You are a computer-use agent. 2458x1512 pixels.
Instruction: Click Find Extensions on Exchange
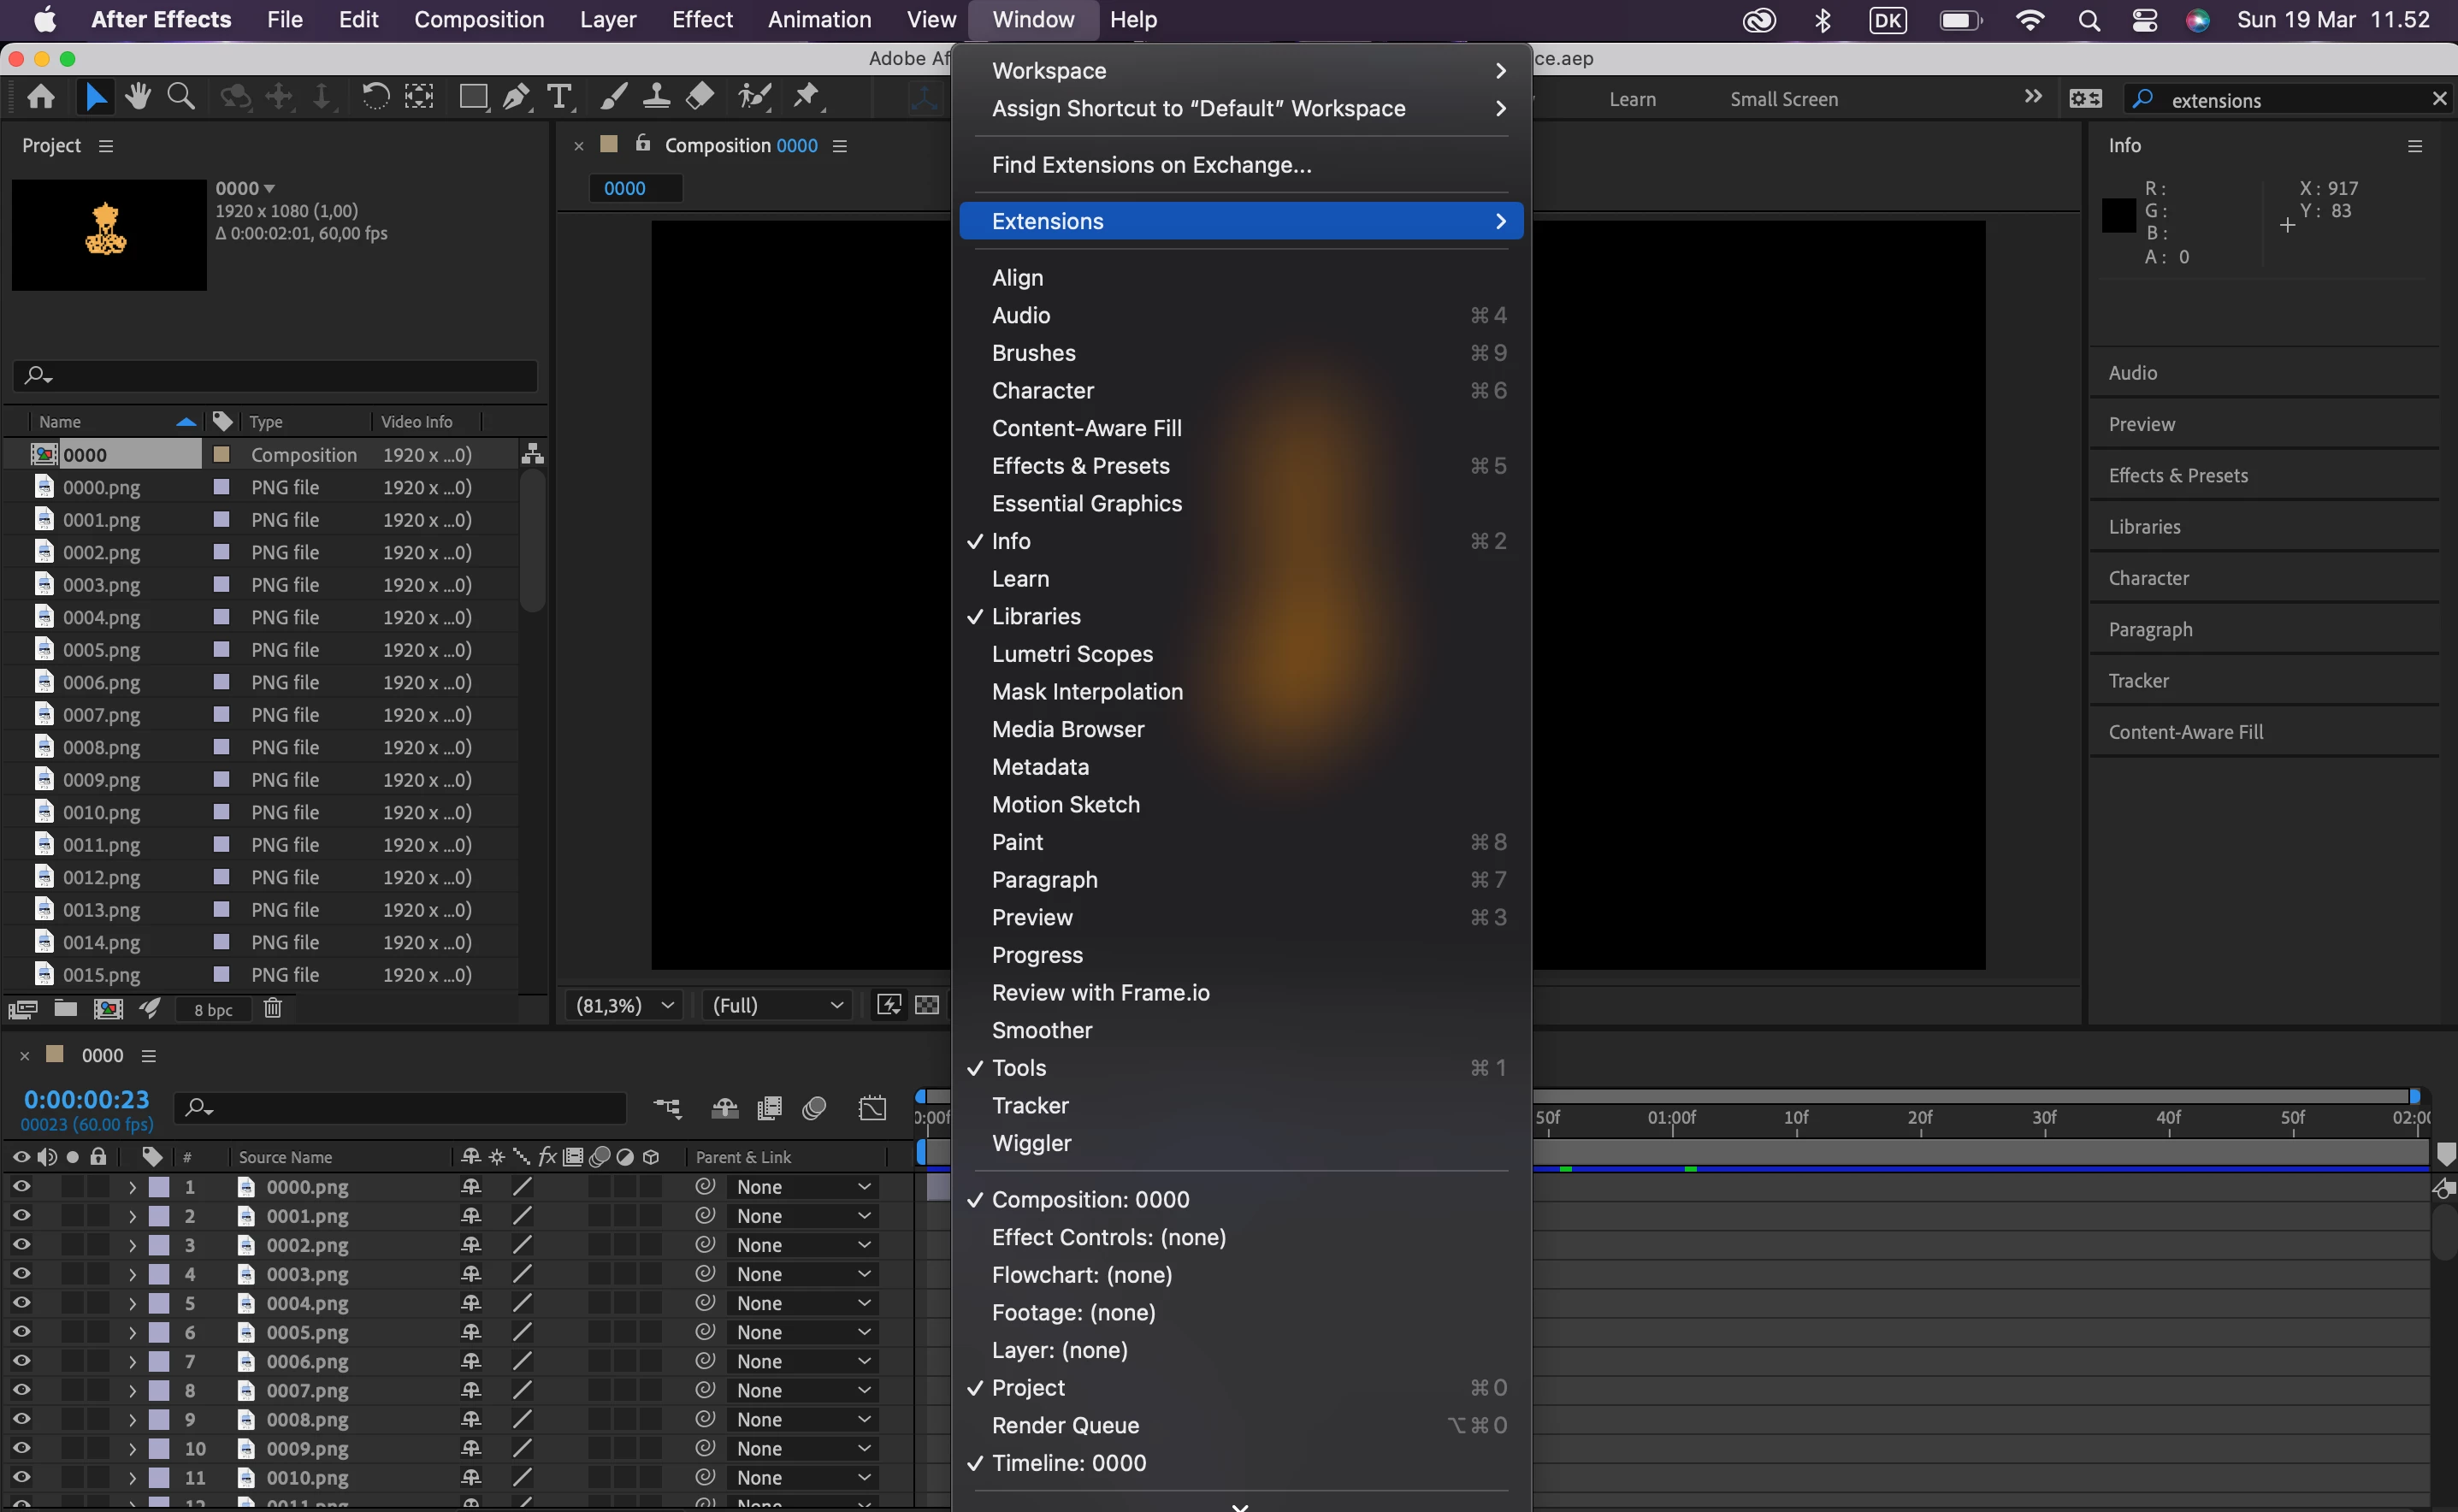click(1151, 165)
